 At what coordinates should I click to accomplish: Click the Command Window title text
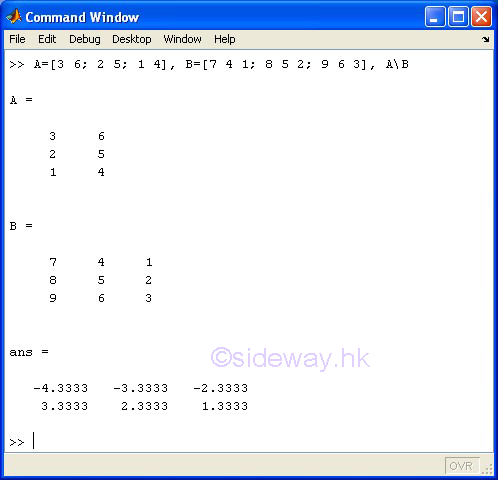pos(82,17)
